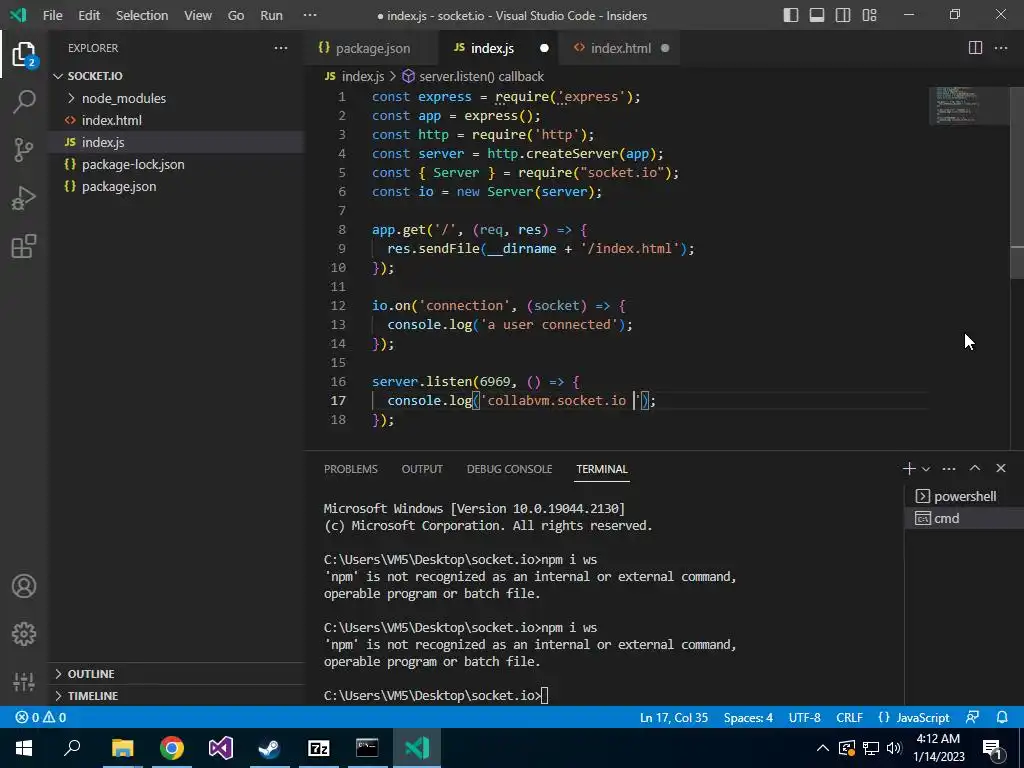The height and width of the screenshot is (768, 1024).
Task: Open the View menu
Action: coord(198,15)
